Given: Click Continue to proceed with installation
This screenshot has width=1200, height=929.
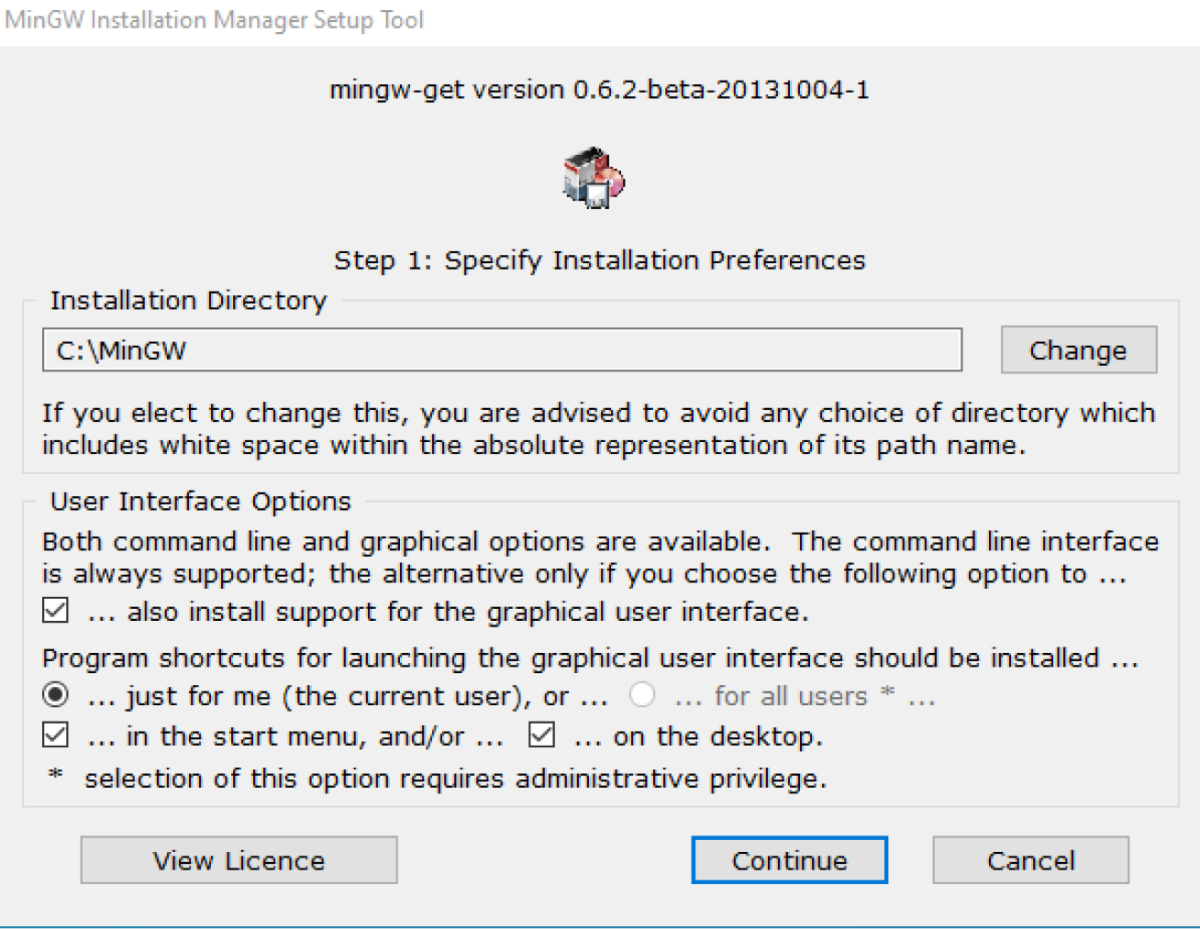Looking at the screenshot, I should 789,859.
